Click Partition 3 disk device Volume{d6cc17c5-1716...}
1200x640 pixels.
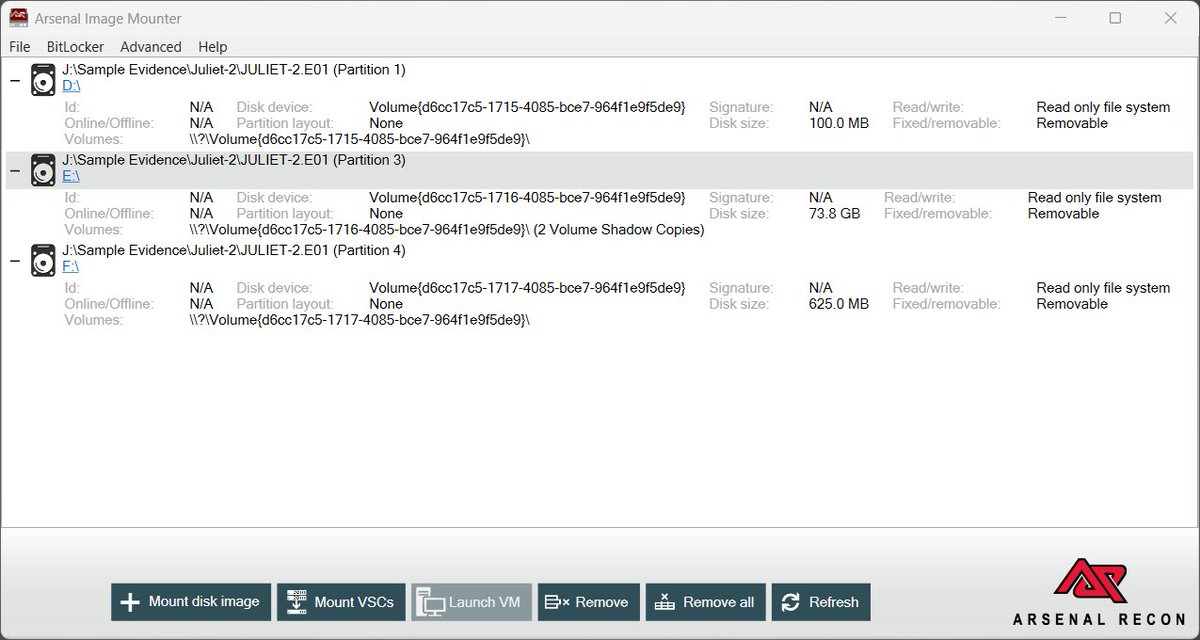tap(527, 197)
